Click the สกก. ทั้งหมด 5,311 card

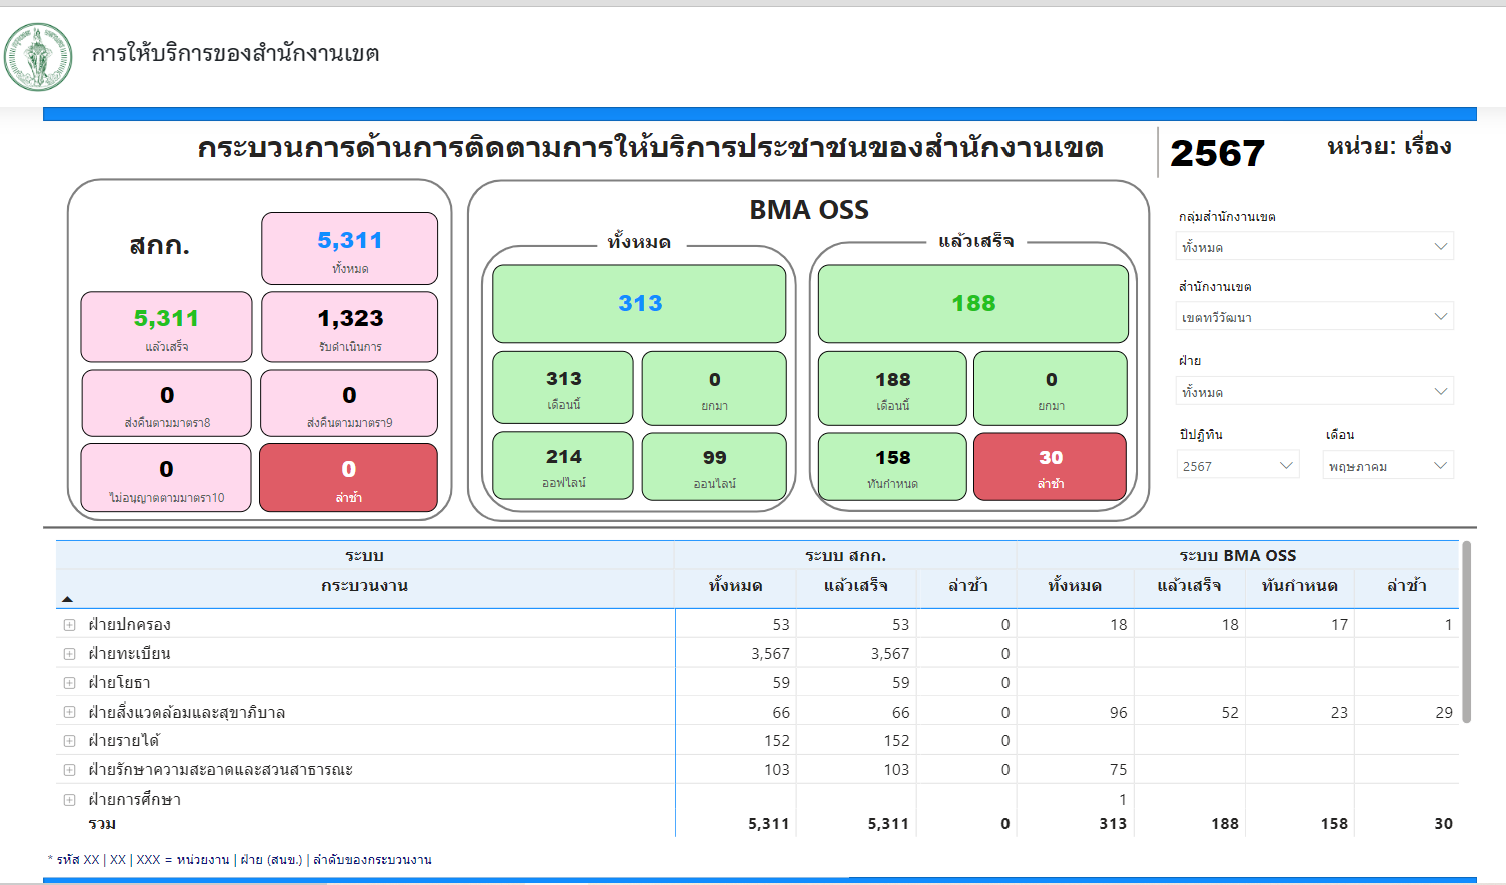click(349, 249)
